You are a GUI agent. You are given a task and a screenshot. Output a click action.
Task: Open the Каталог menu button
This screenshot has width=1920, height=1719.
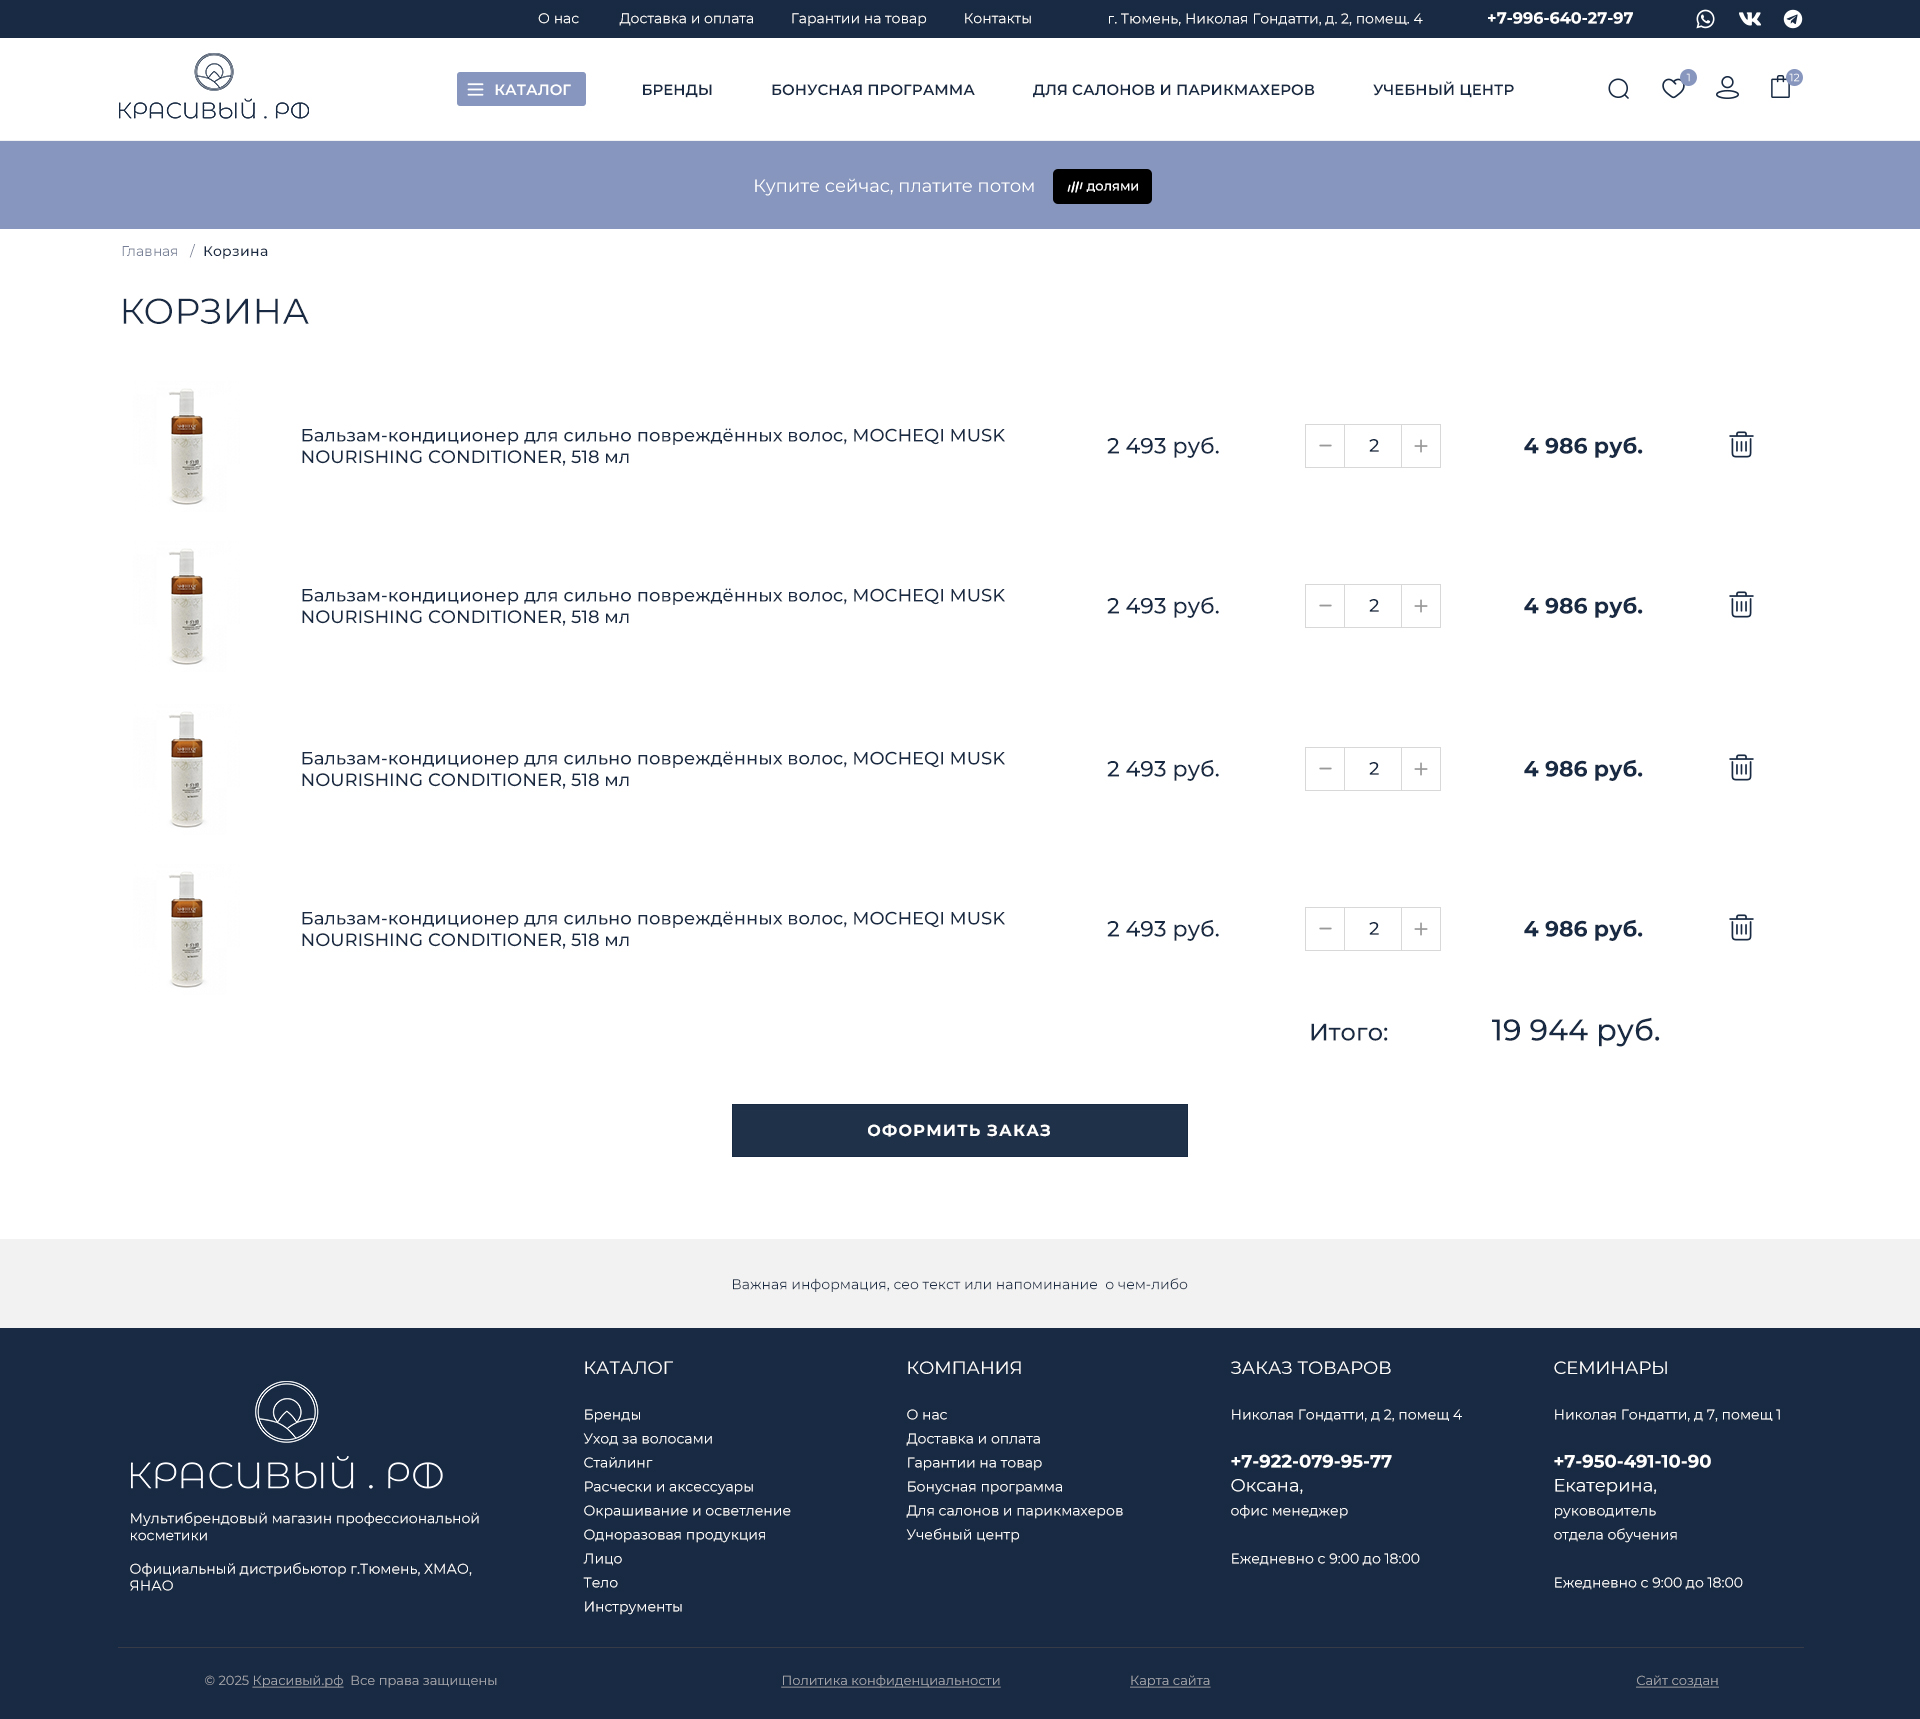point(521,89)
